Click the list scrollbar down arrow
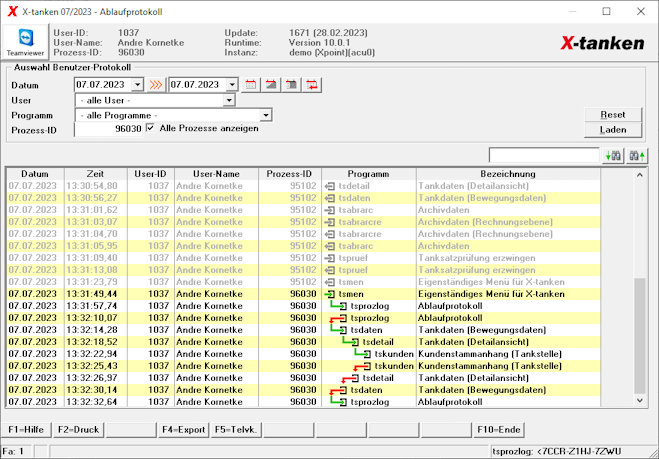The height and width of the screenshot is (459, 659). click(x=639, y=401)
